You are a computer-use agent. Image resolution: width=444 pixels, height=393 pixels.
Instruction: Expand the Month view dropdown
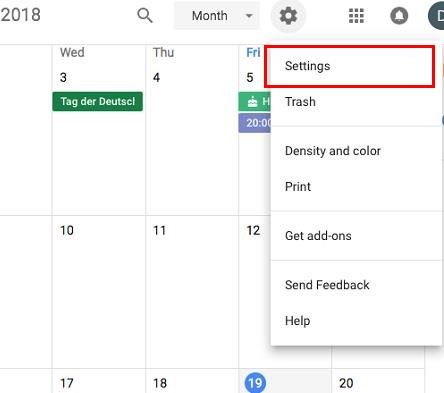[x=217, y=16]
